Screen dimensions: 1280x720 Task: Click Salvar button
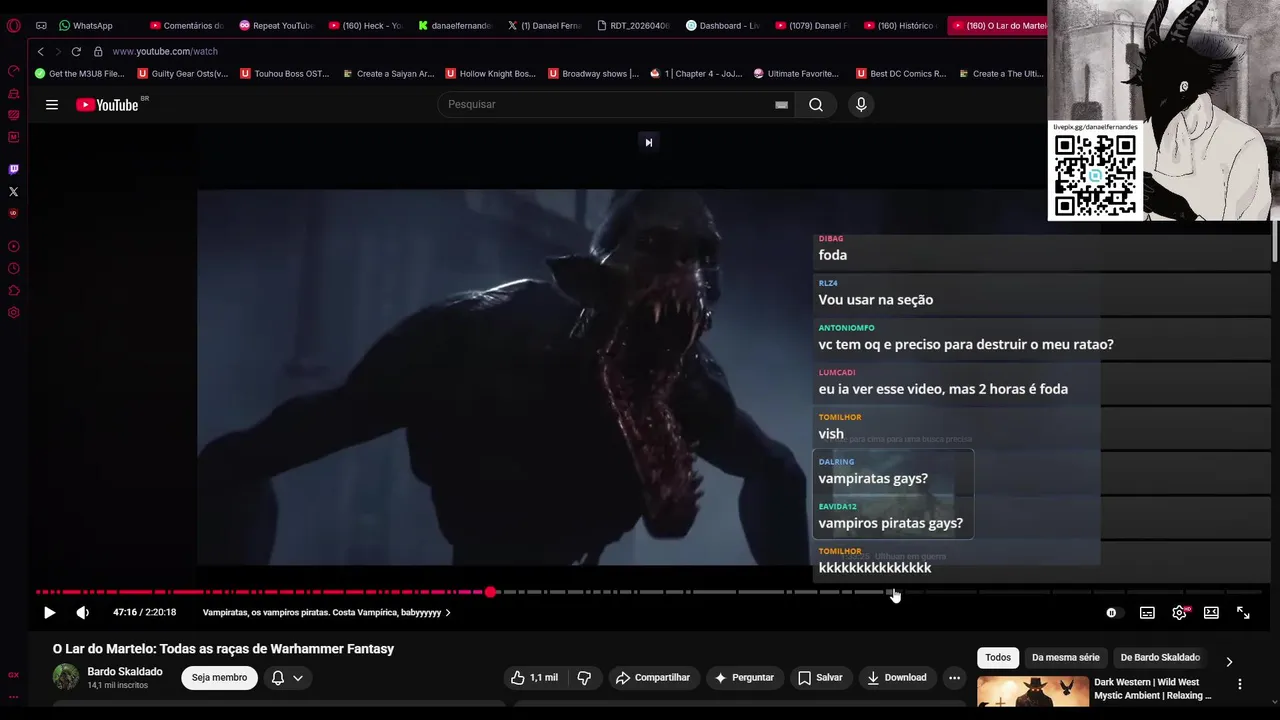[x=820, y=678]
